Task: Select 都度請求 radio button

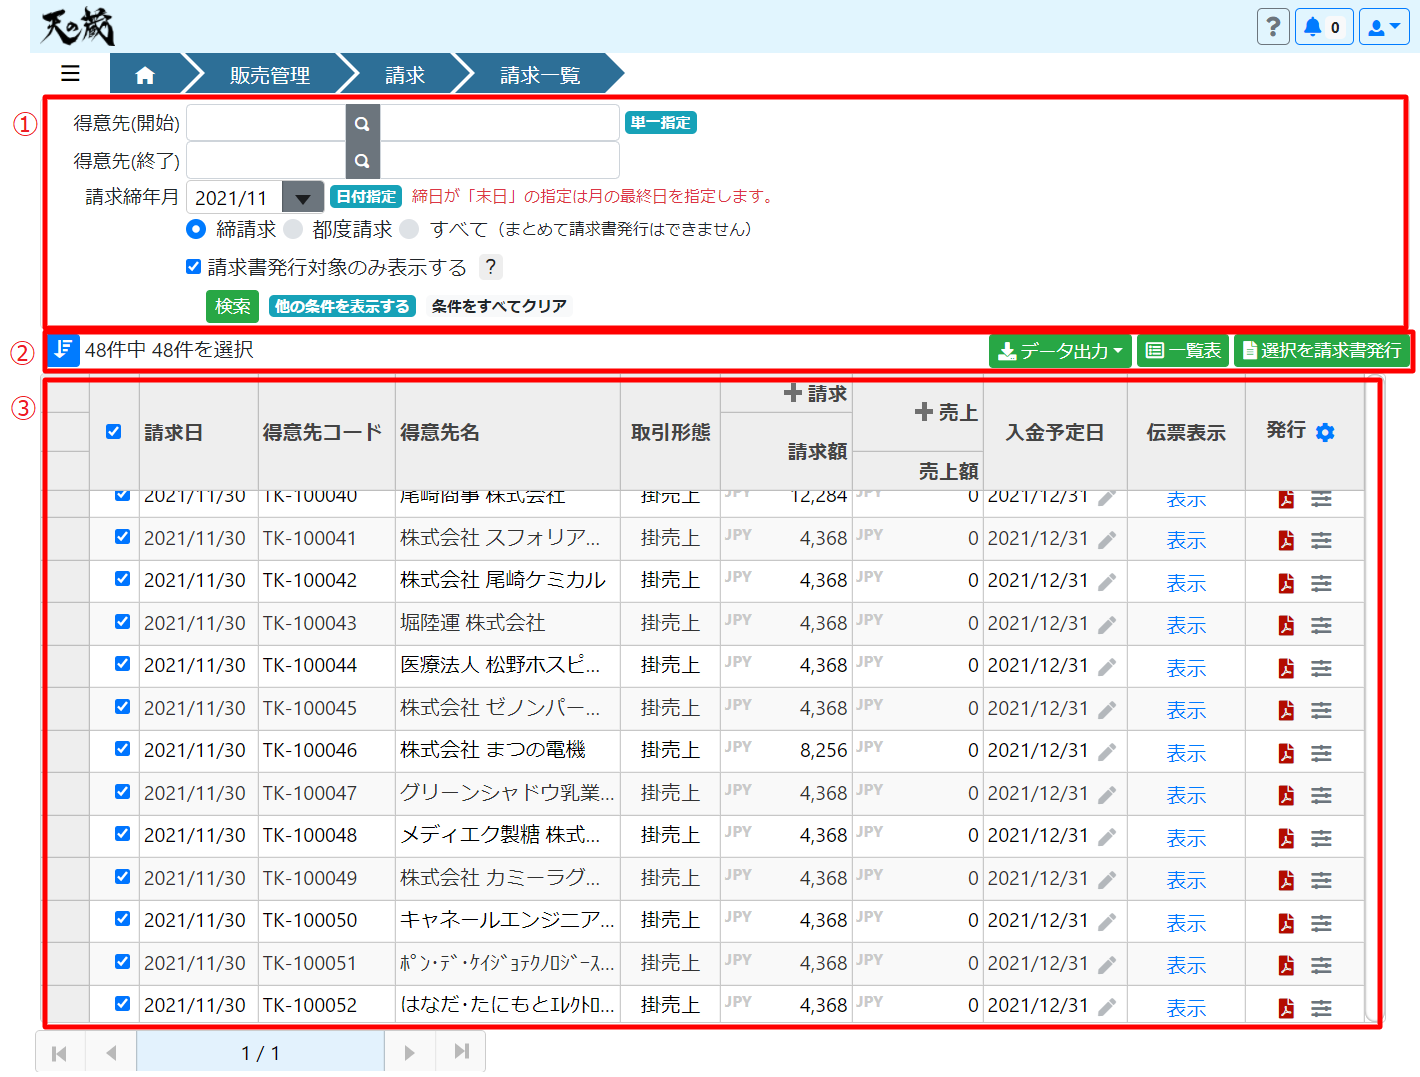Action: (293, 229)
